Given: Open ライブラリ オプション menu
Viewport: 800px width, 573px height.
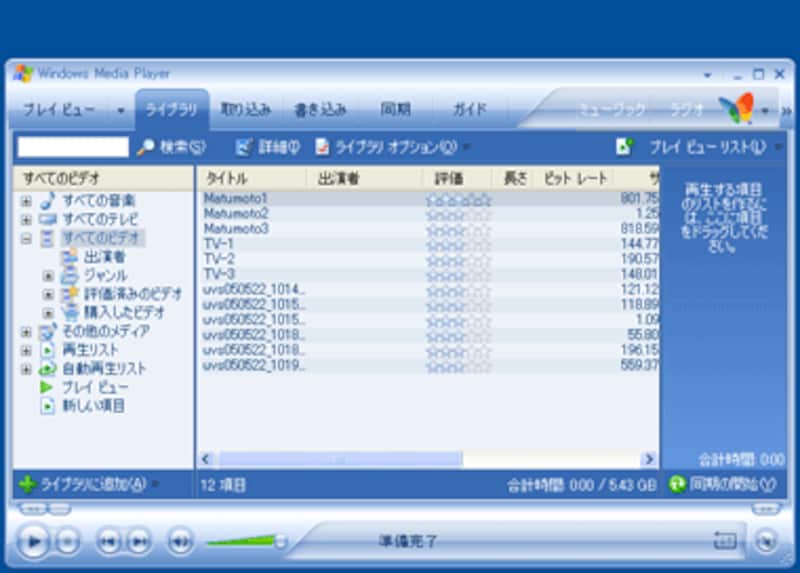Looking at the screenshot, I should pyautogui.click(x=392, y=147).
